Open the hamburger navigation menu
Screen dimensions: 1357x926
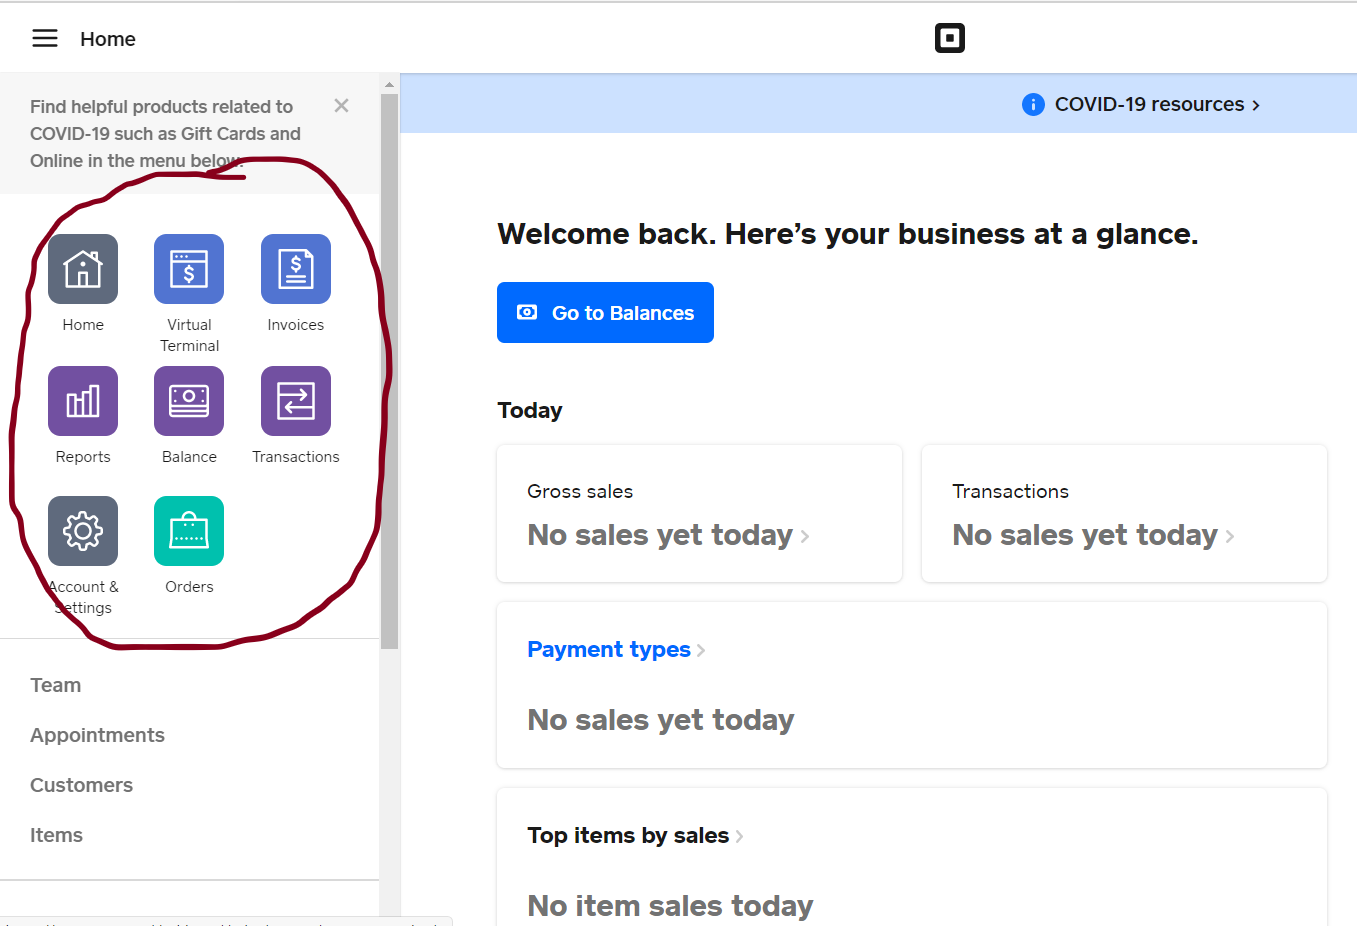(44, 38)
